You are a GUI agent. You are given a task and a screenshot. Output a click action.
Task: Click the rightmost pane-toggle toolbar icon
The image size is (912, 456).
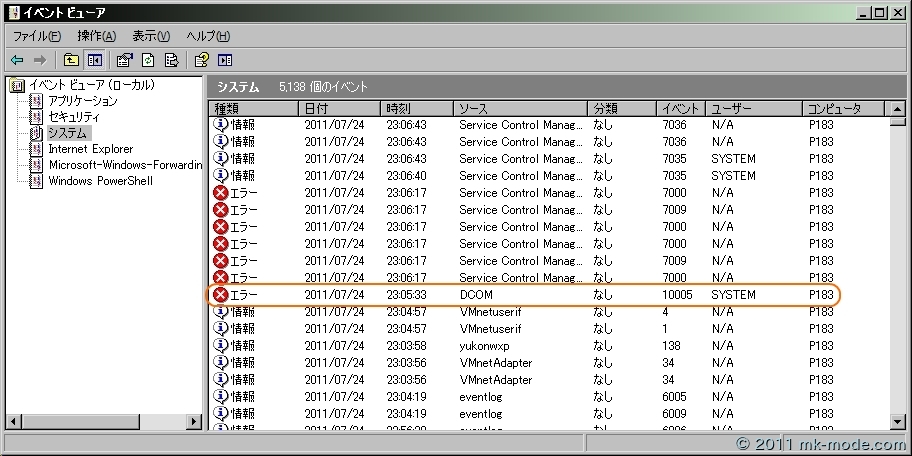click(x=224, y=60)
